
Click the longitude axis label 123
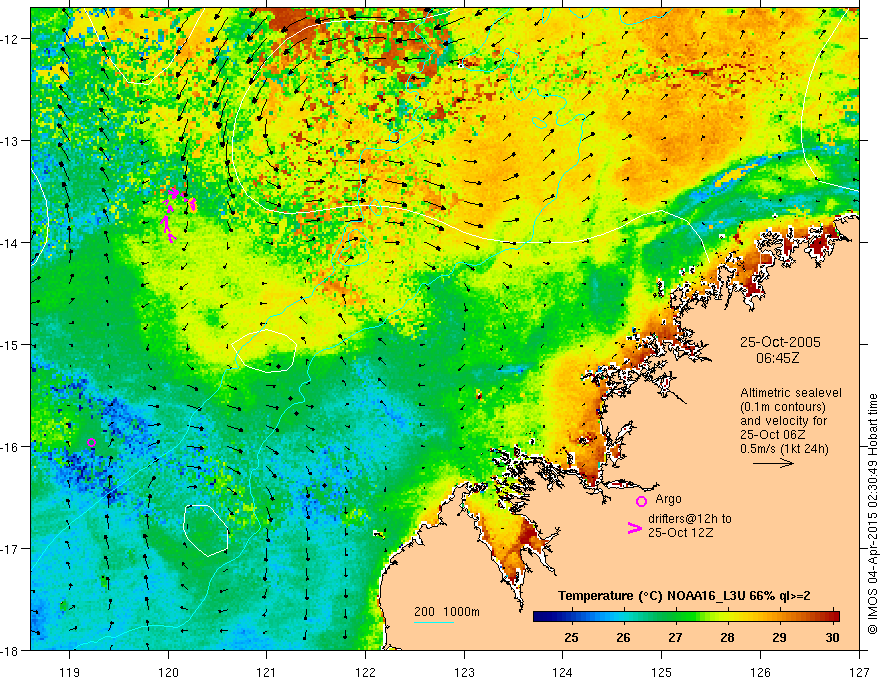464,672
